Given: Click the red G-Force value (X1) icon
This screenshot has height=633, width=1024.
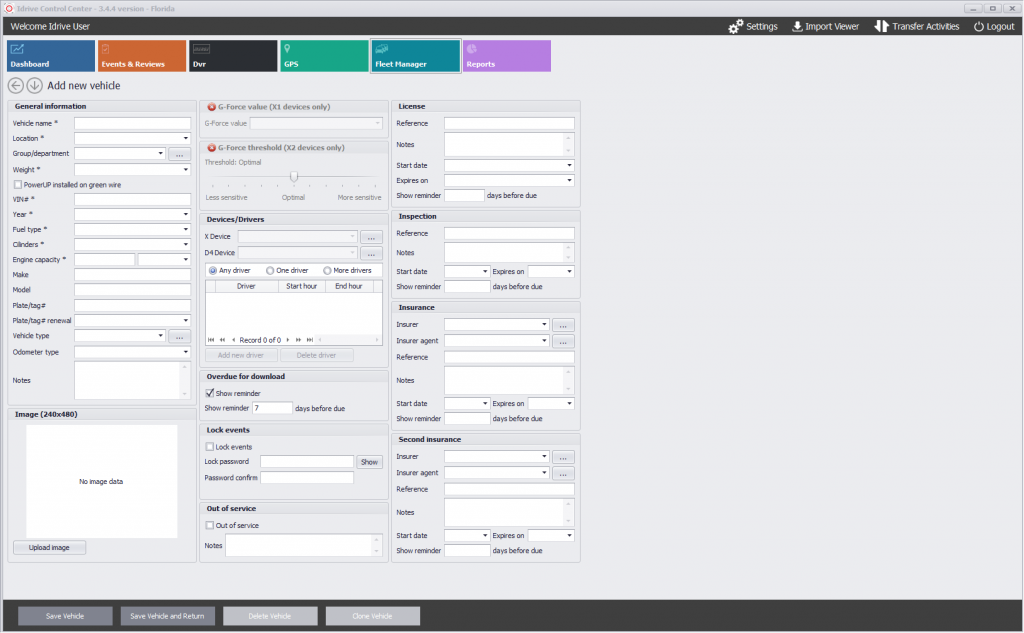Looking at the screenshot, I should tap(212, 107).
